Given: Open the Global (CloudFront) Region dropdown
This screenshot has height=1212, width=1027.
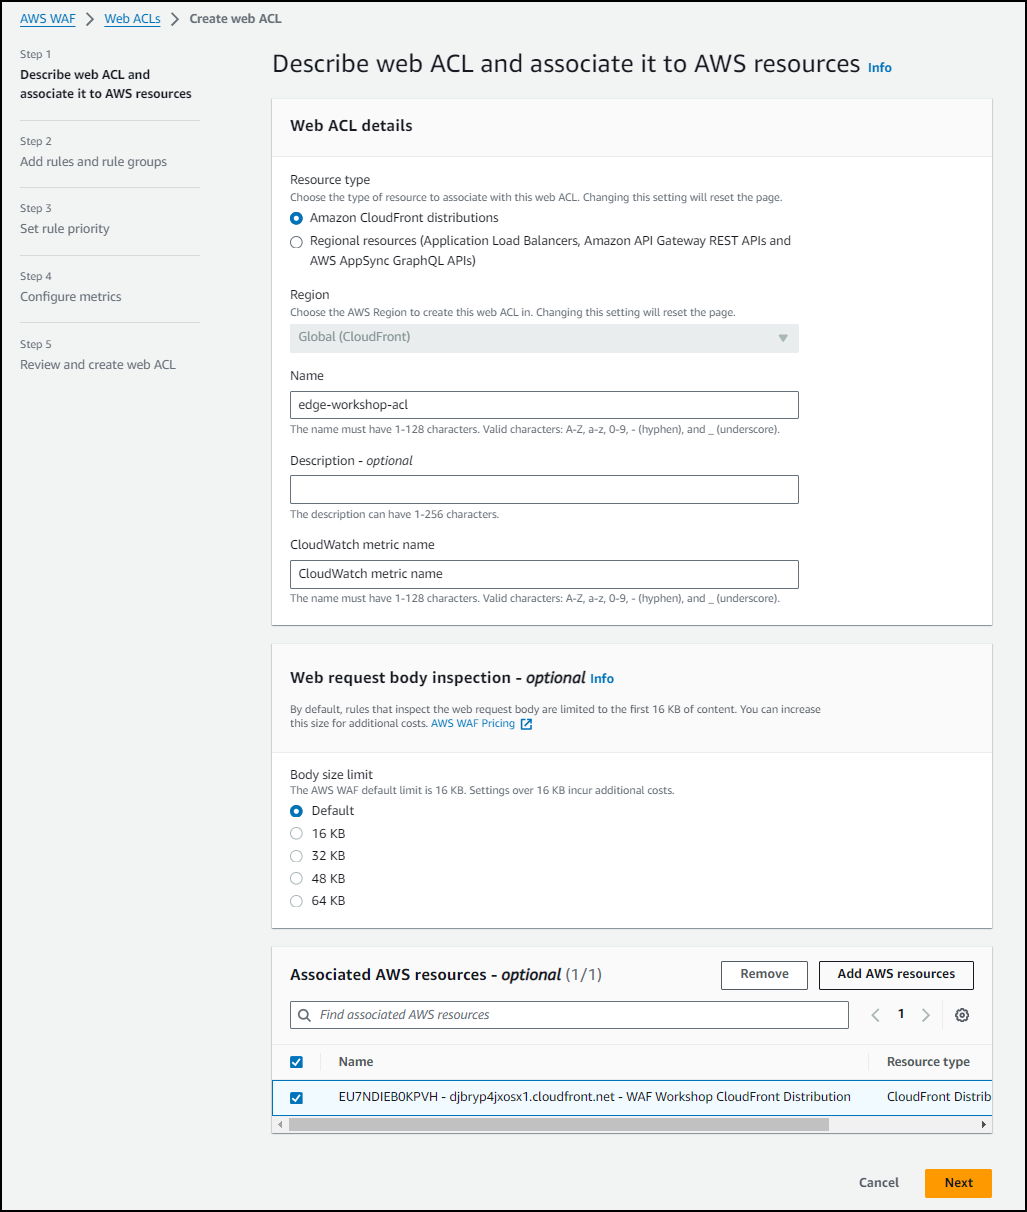Looking at the screenshot, I should (544, 338).
